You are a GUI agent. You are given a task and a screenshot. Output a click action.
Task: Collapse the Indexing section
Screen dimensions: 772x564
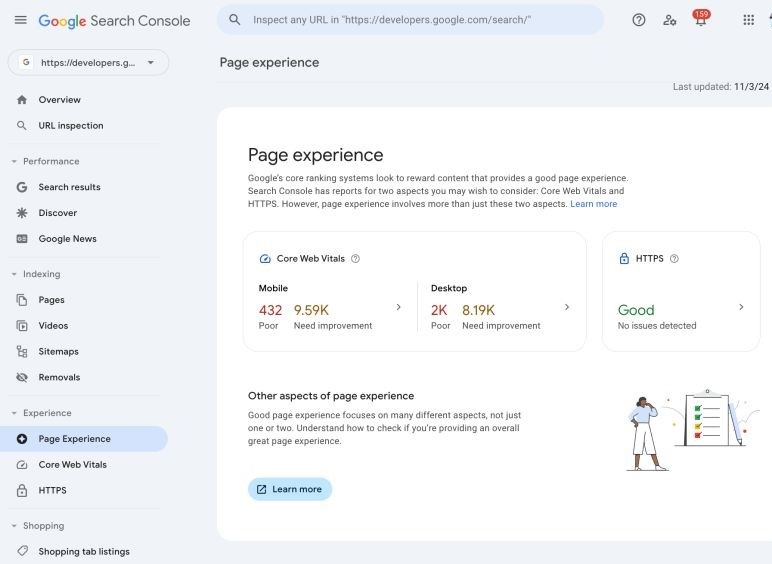pyautogui.click(x=14, y=274)
